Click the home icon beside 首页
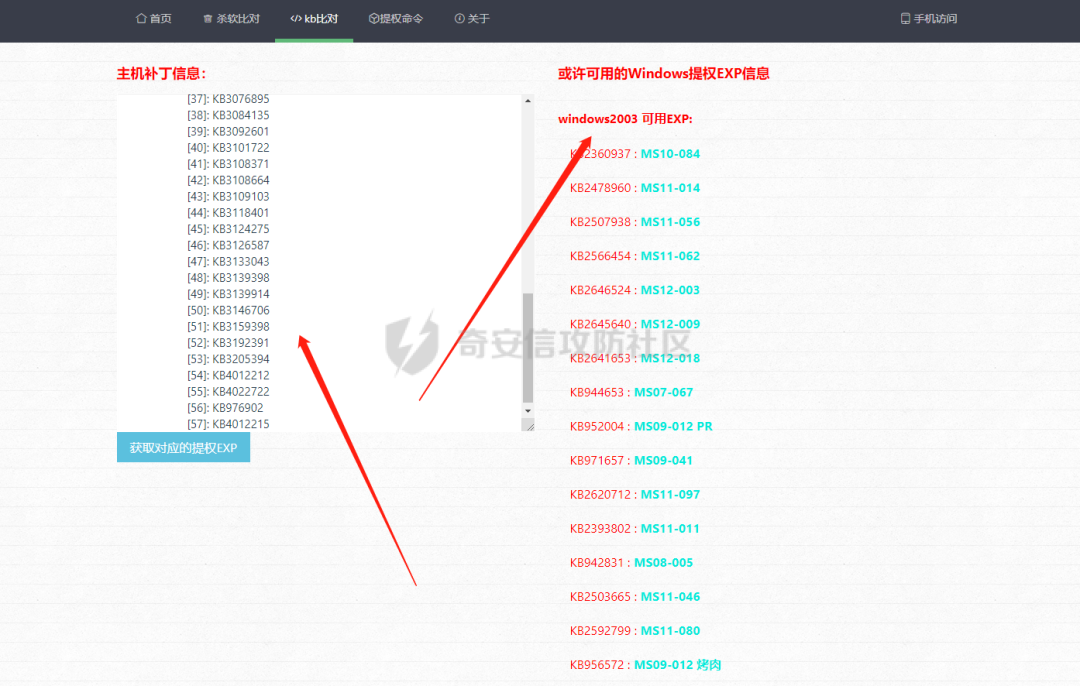The image size is (1080, 686). click(x=141, y=19)
